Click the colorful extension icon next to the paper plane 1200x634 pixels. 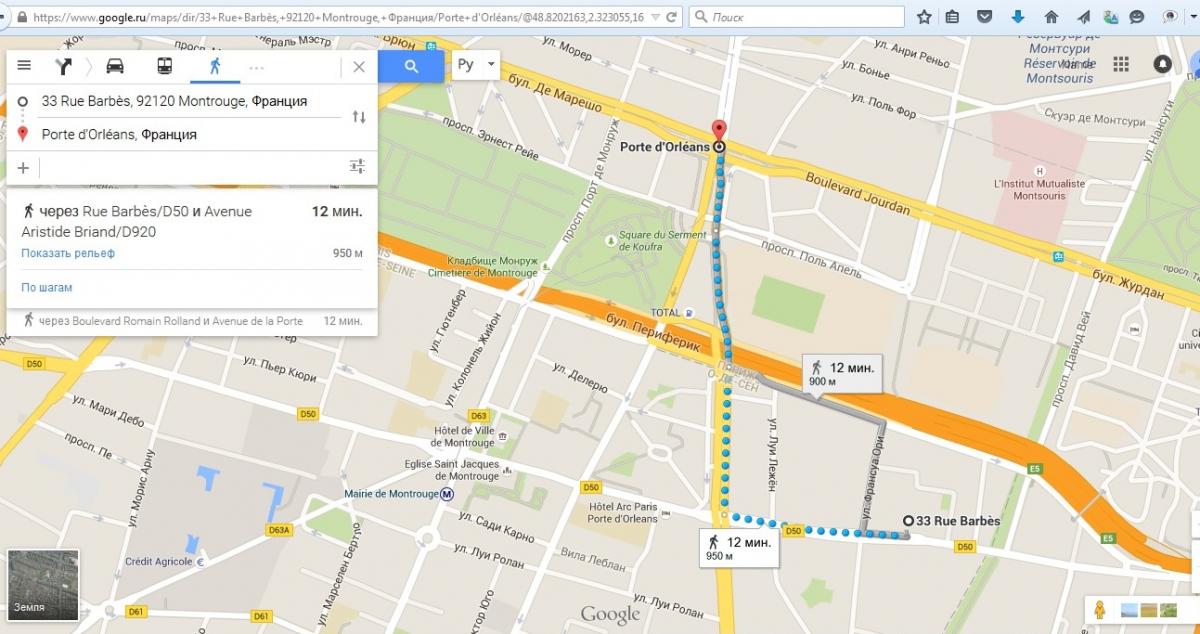tap(1112, 17)
